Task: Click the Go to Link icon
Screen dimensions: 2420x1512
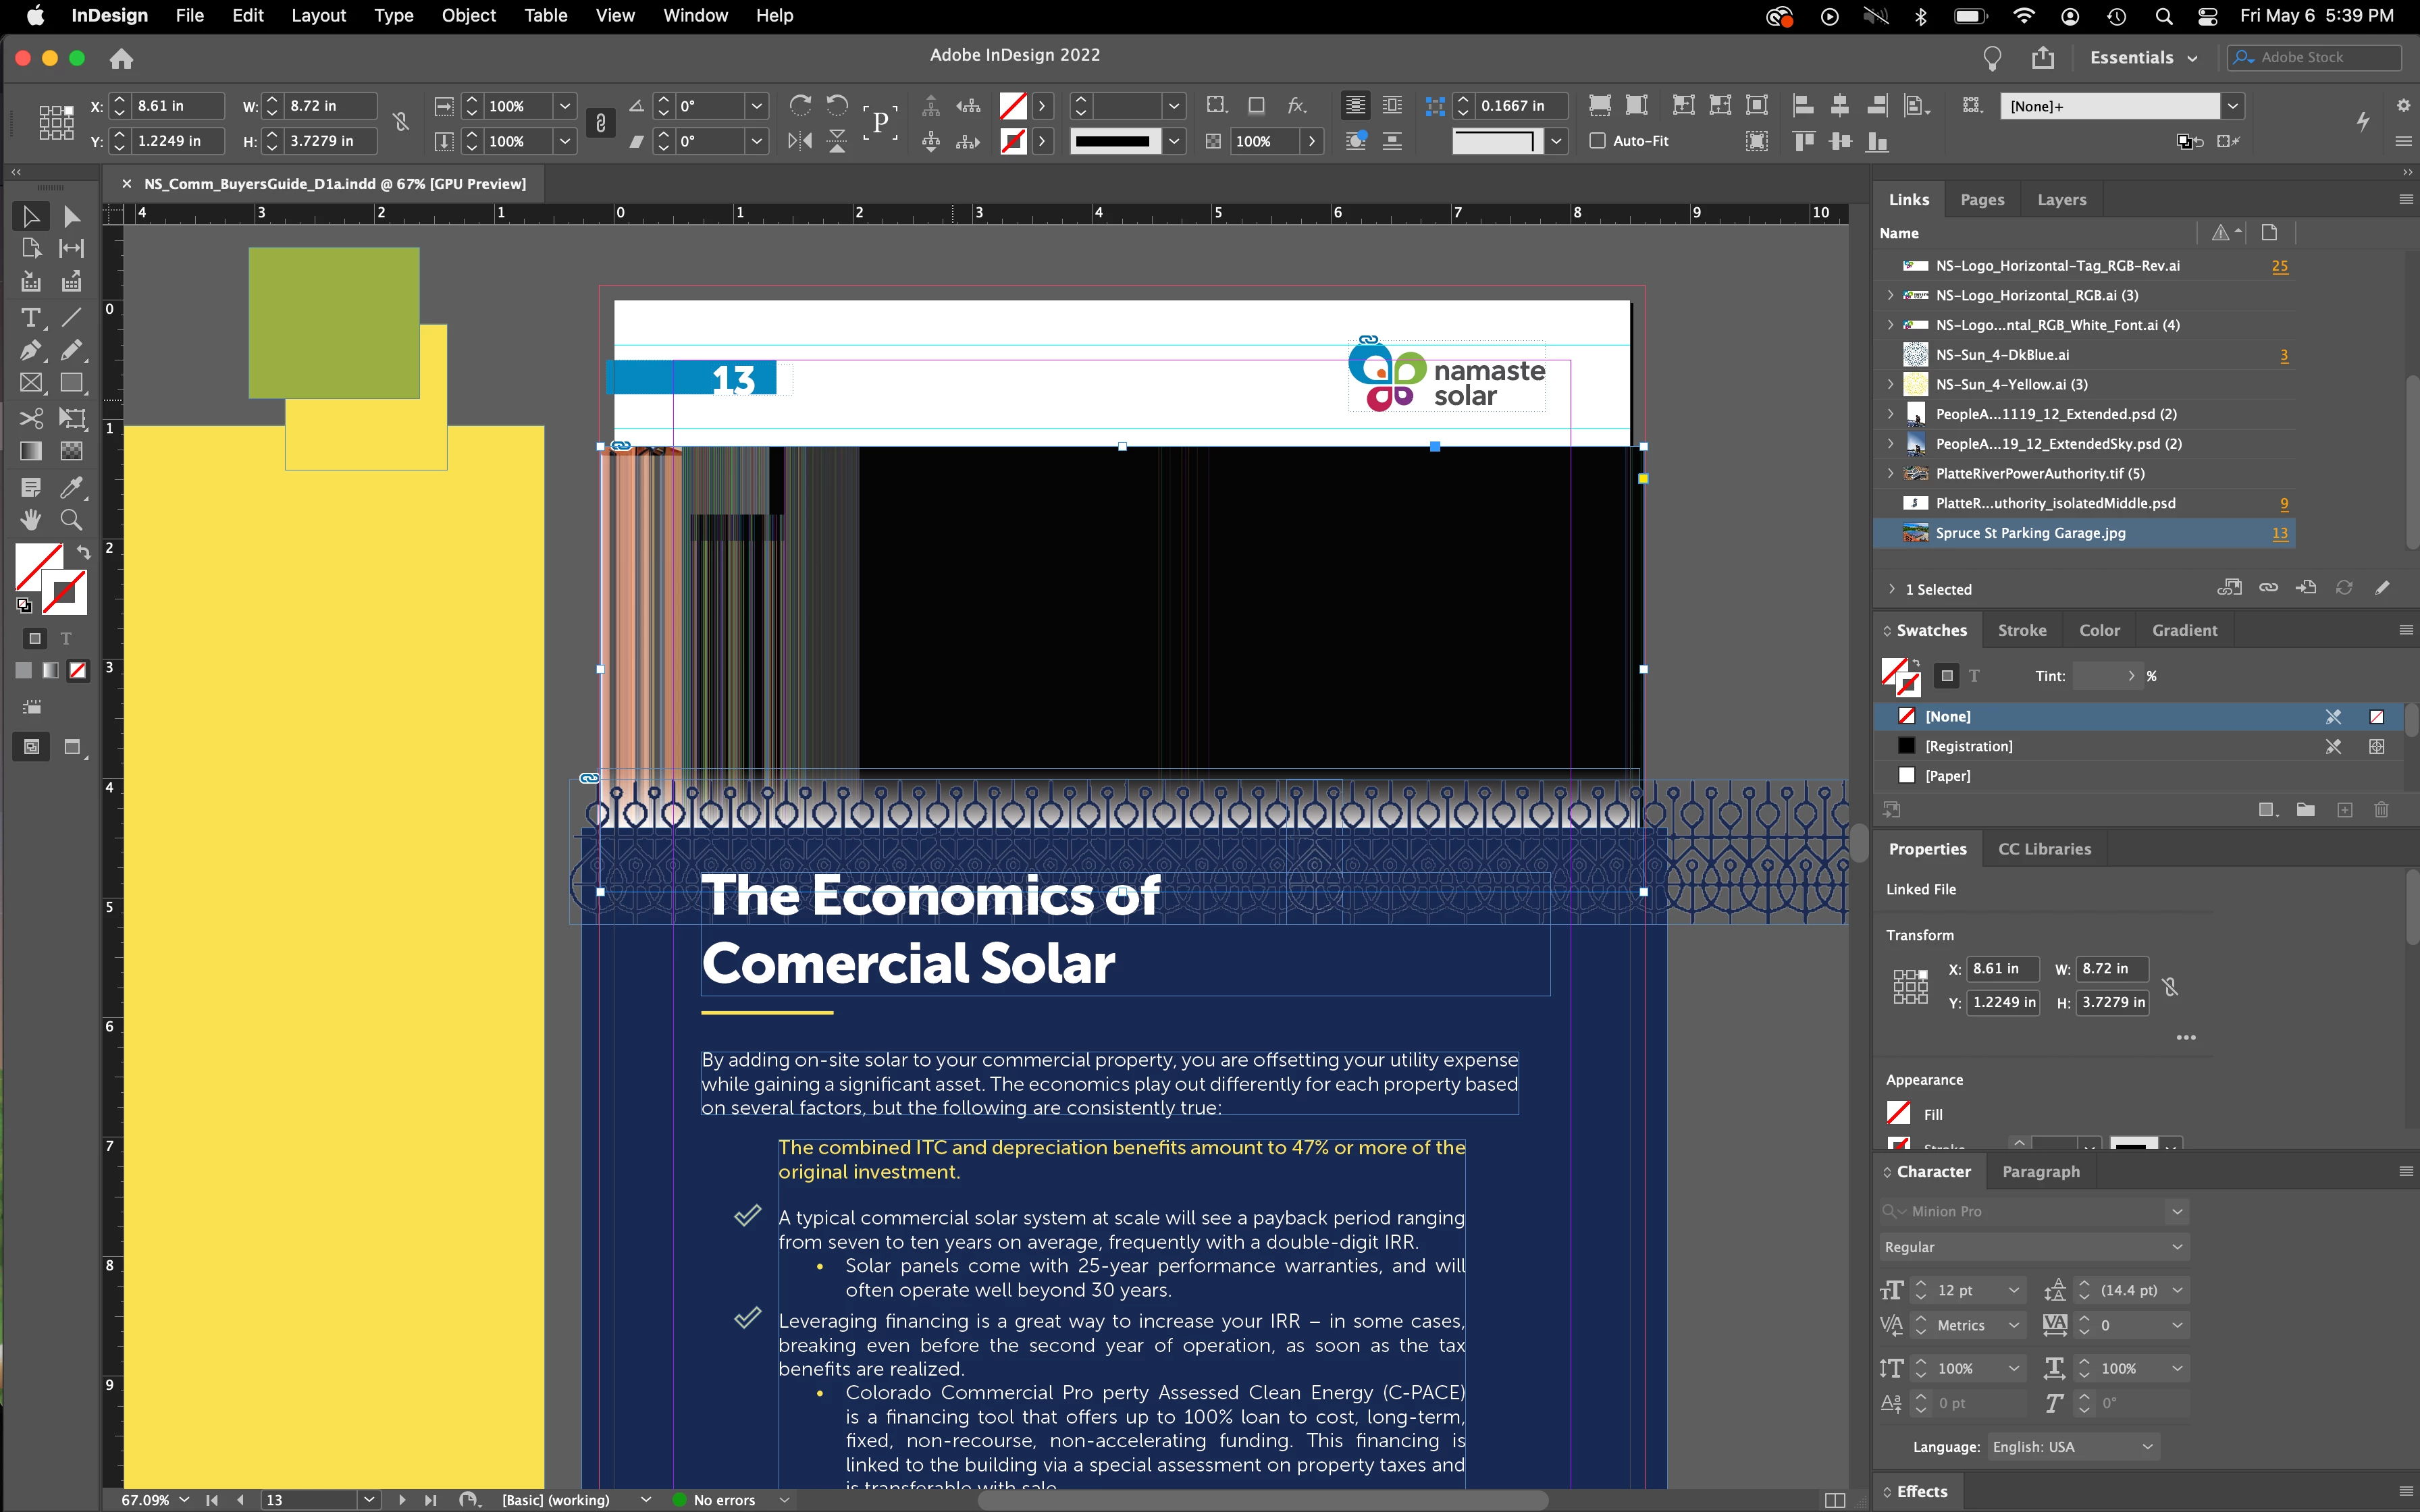Action: [2306, 588]
